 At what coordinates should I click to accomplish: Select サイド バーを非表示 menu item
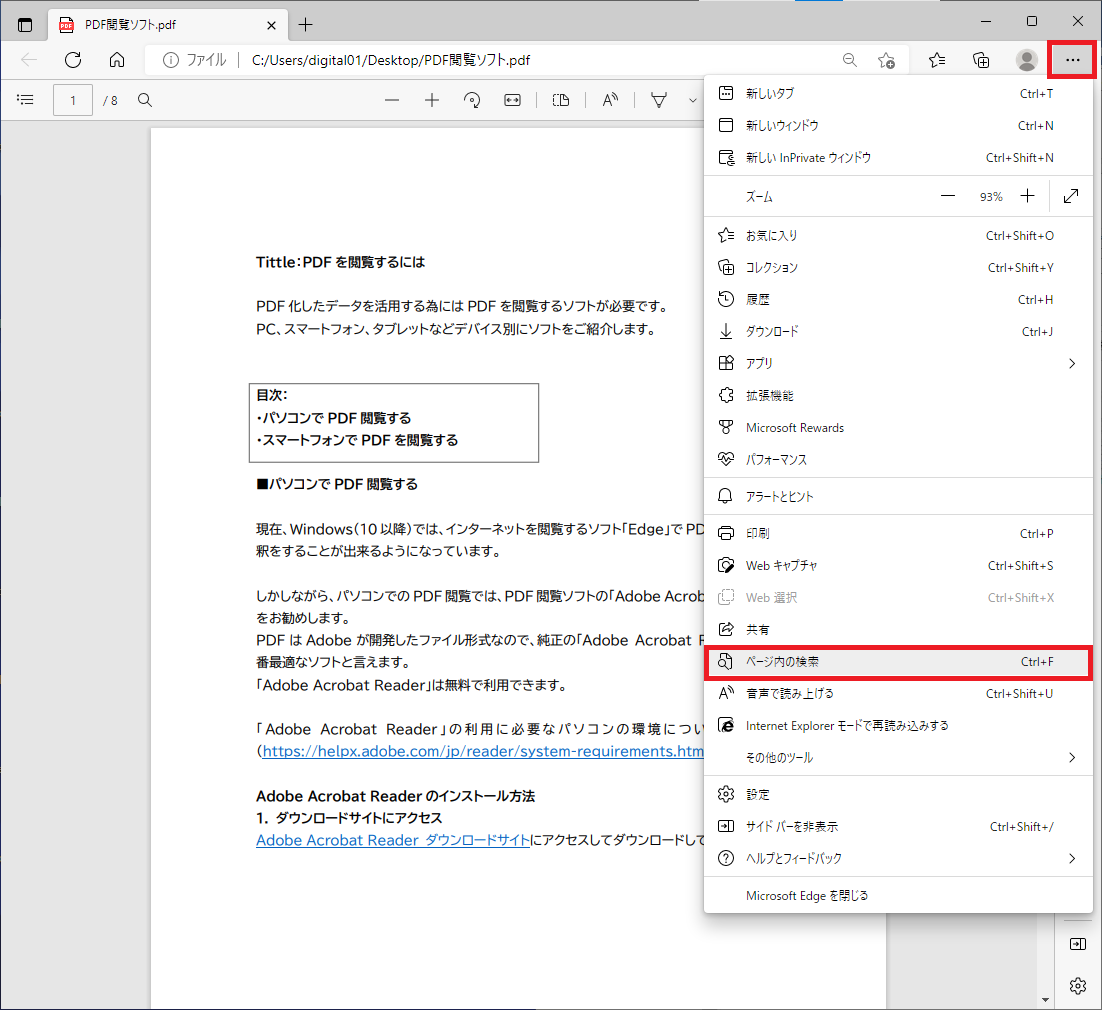coord(898,827)
